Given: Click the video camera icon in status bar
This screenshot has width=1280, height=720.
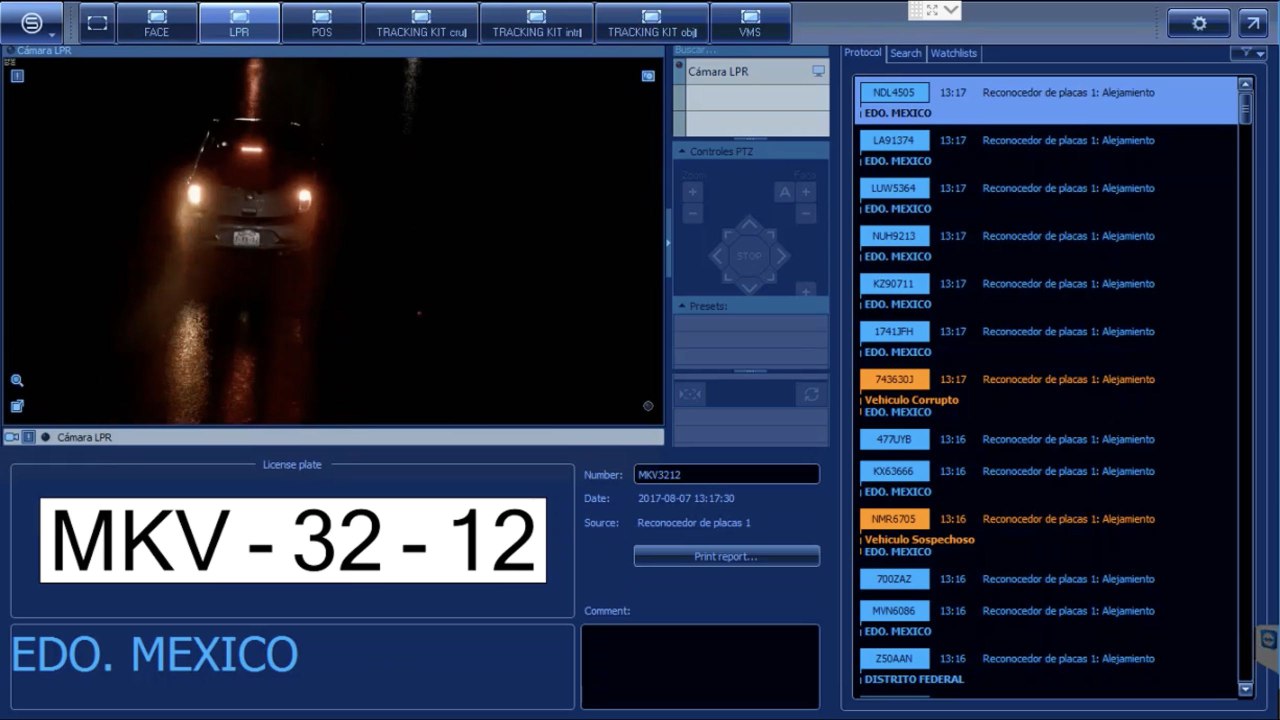Looking at the screenshot, I should (12, 437).
